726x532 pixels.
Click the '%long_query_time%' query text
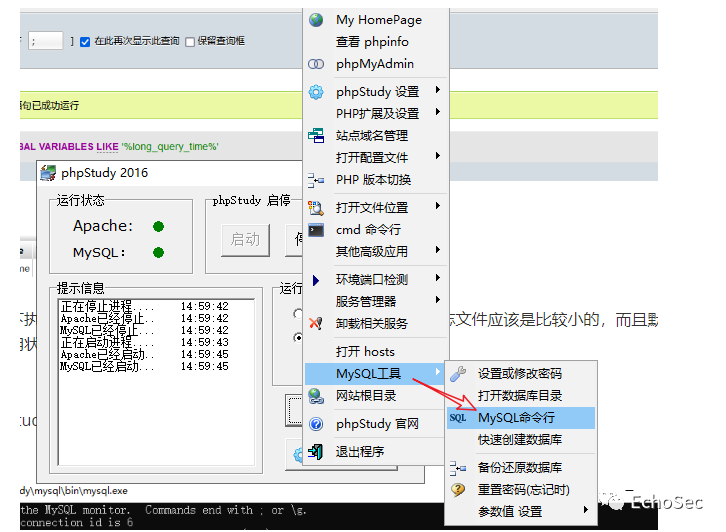(x=170, y=147)
